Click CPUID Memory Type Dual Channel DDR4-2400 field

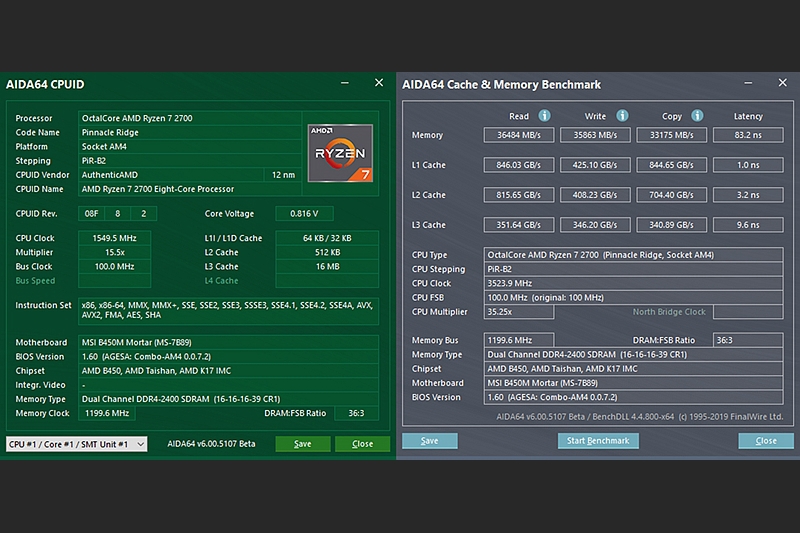coord(228,399)
